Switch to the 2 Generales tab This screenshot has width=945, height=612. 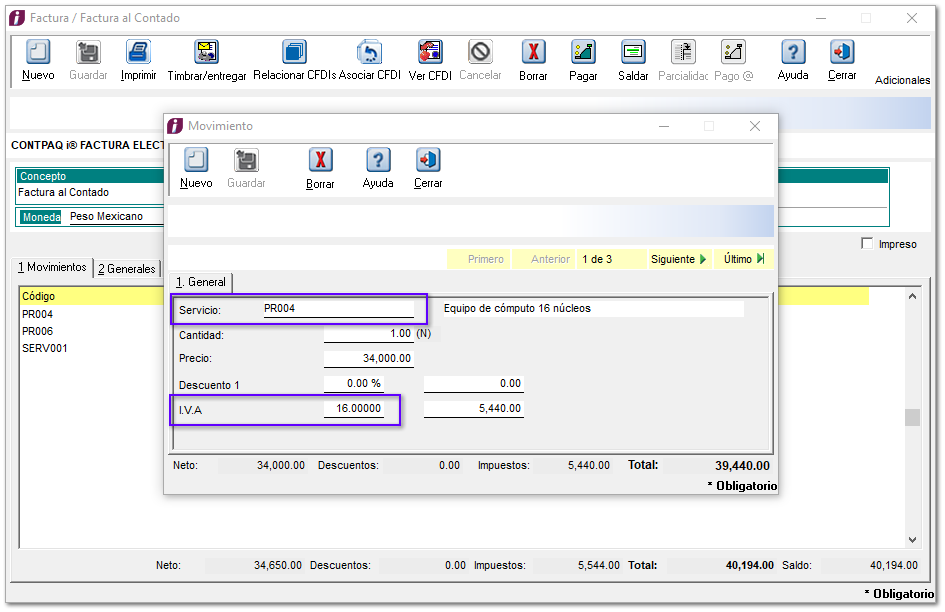pyautogui.click(x=127, y=268)
